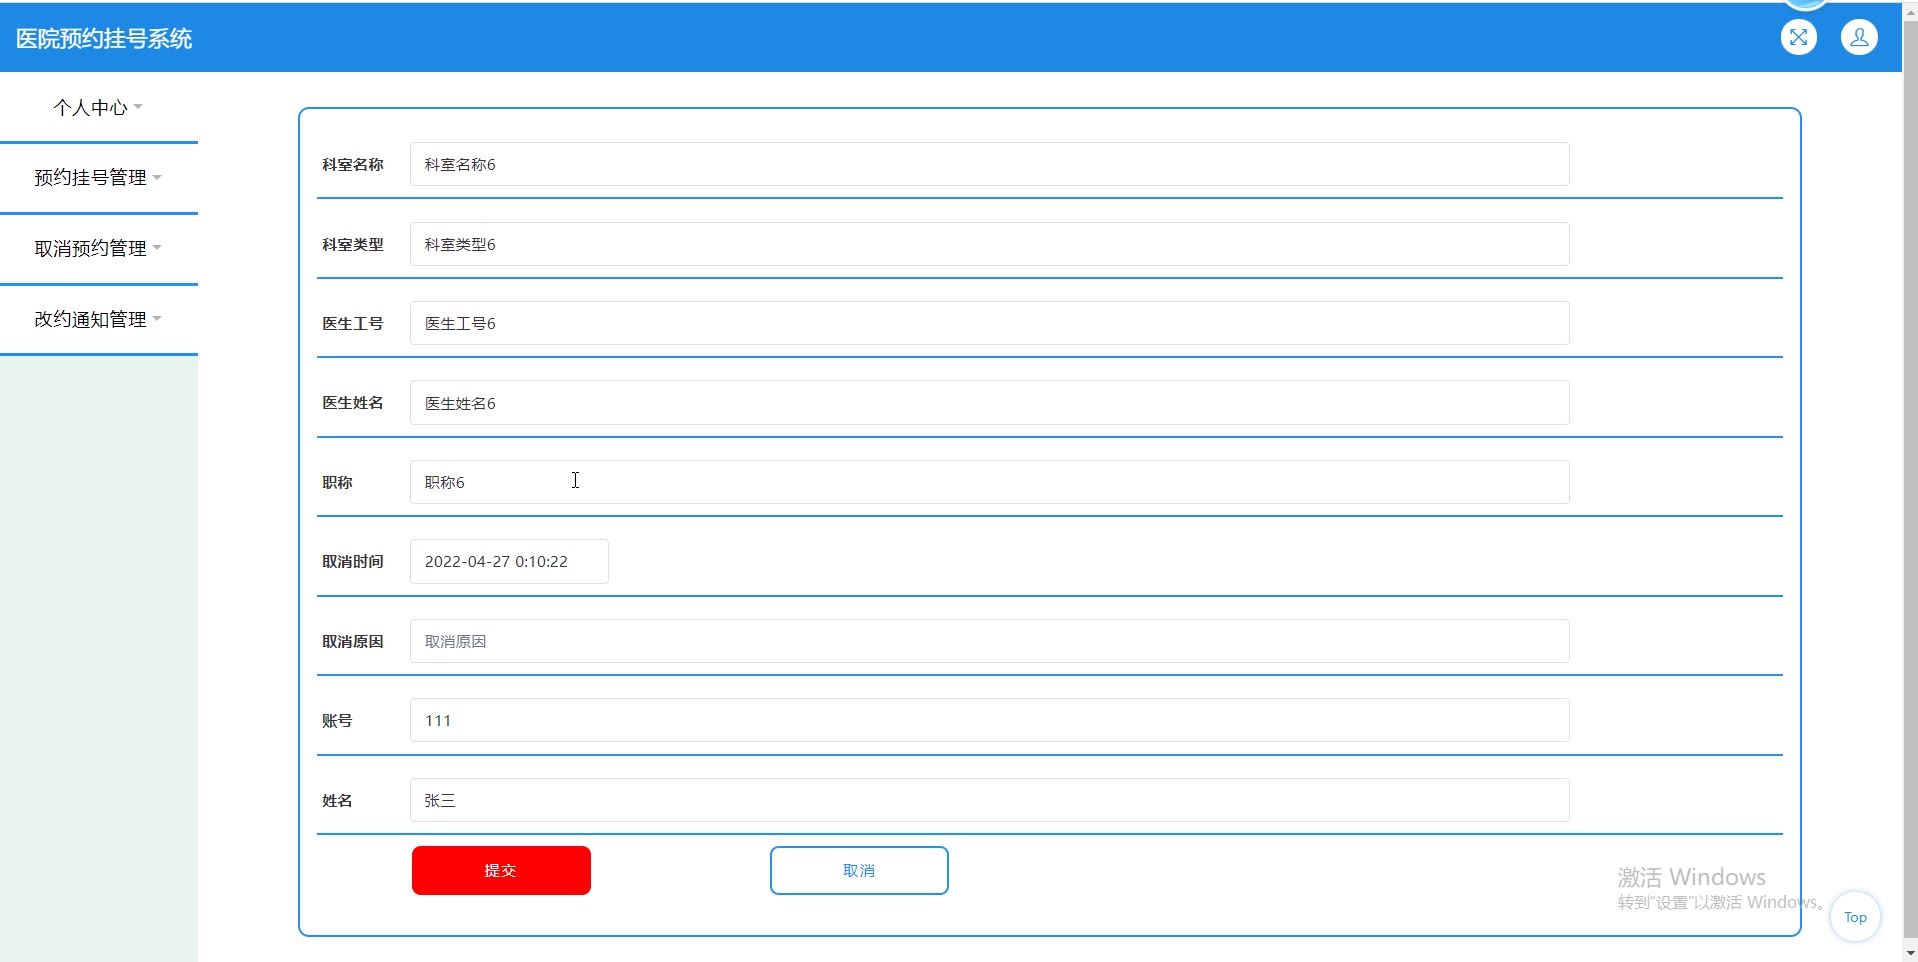Viewport: 1918px width, 962px height.
Task: Focus the 姓名 field containing 张三
Action: (x=989, y=800)
